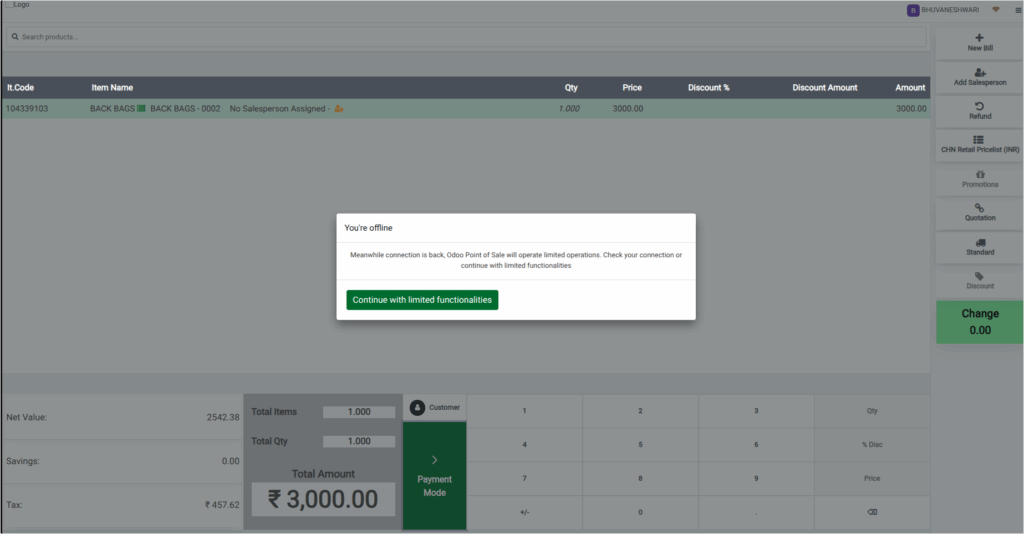Click the Payment Mode button
This screenshot has height=534, width=1024.
pos(435,476)
